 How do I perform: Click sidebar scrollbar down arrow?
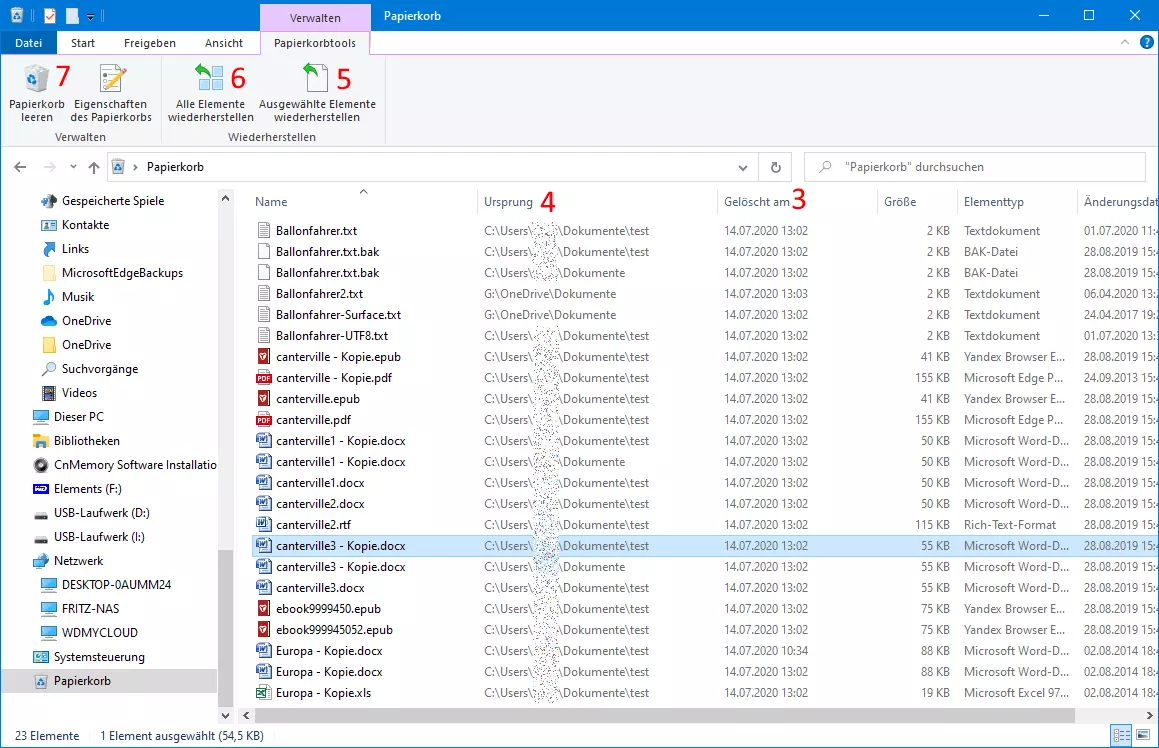click(225, 715)
